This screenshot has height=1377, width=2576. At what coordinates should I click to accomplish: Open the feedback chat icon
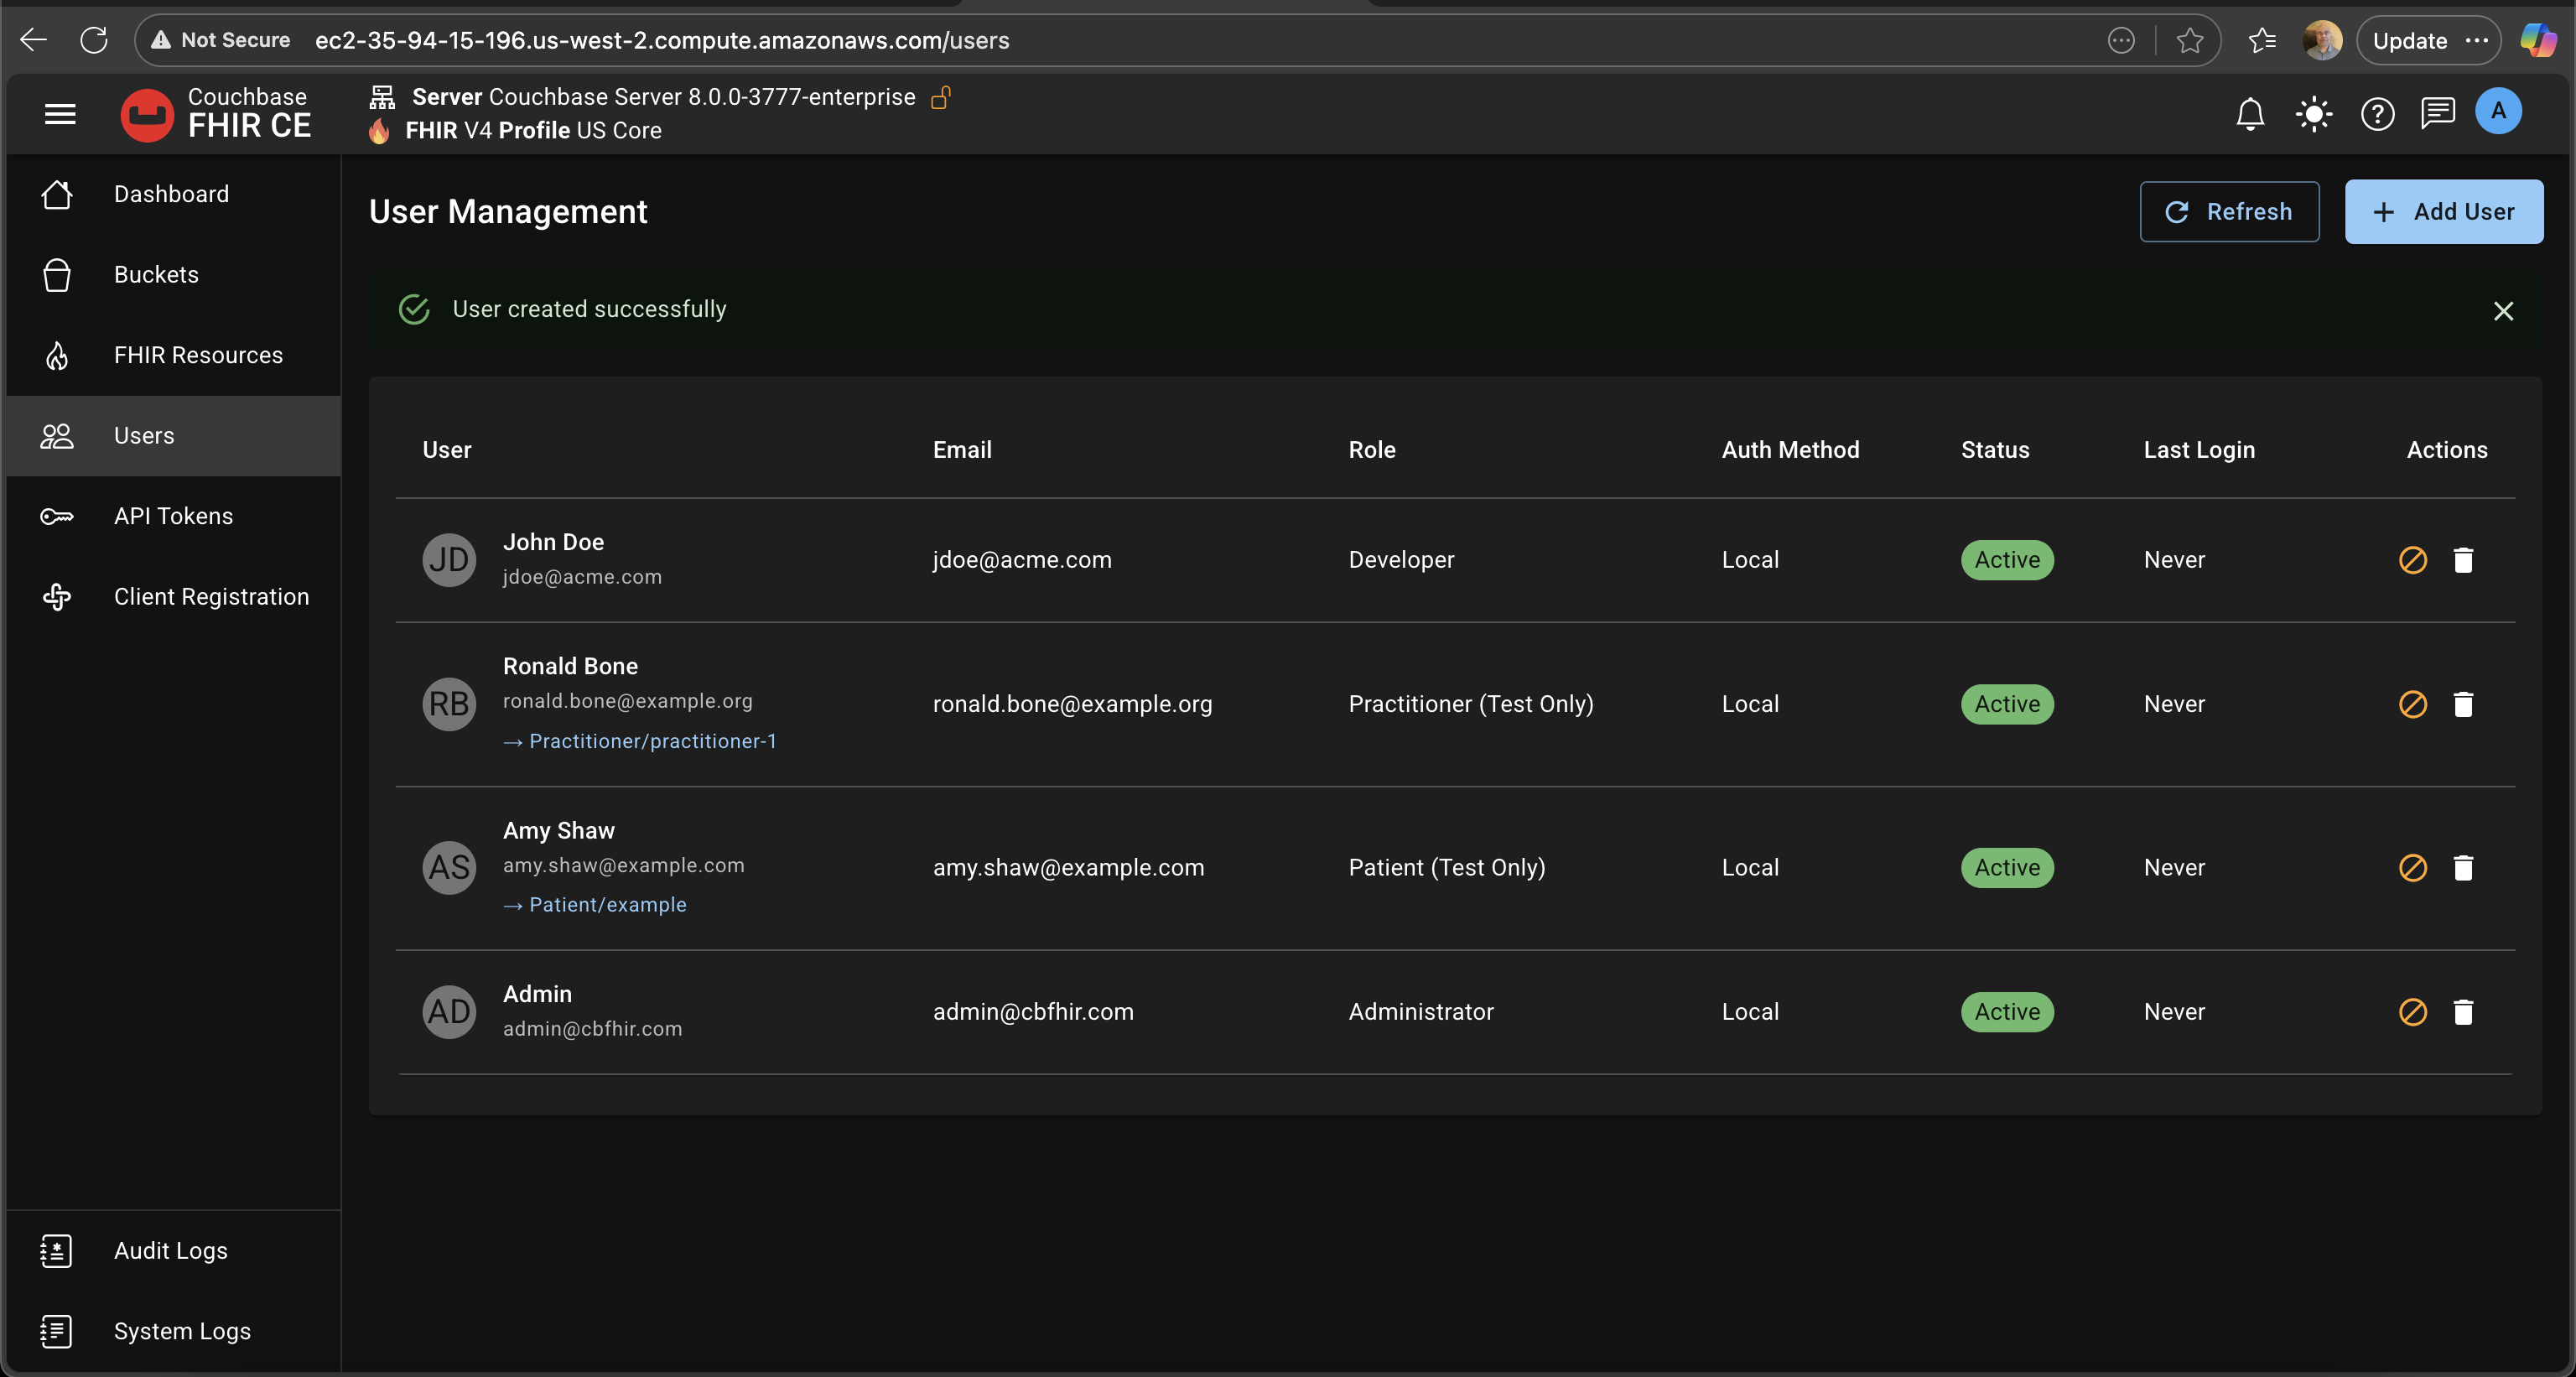point(2437,114)
